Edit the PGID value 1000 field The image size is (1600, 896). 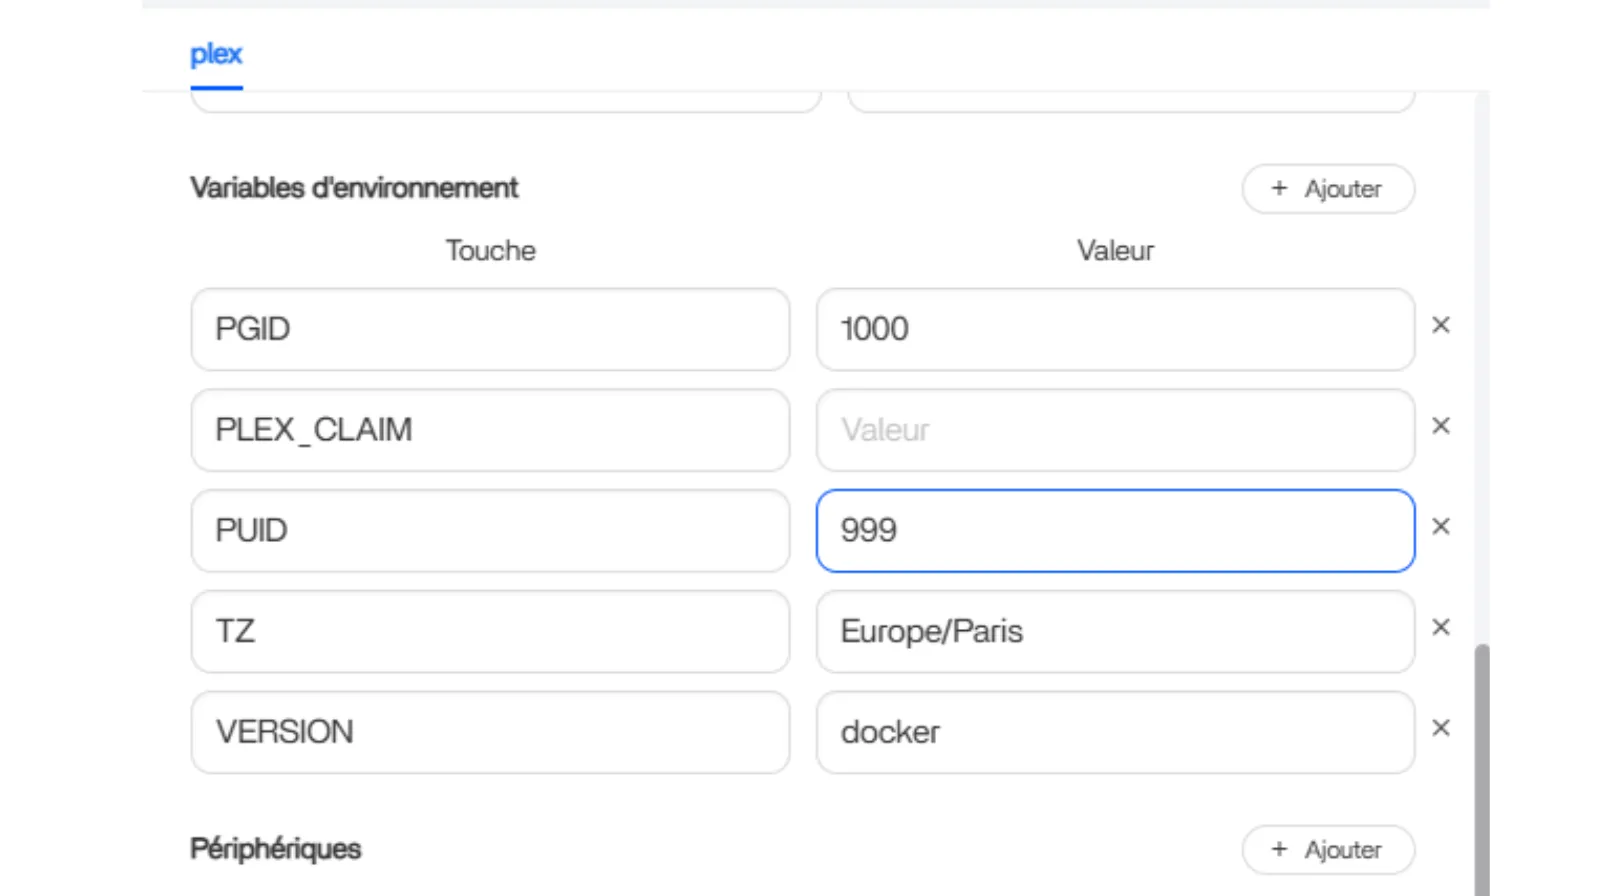point(1114,329)
